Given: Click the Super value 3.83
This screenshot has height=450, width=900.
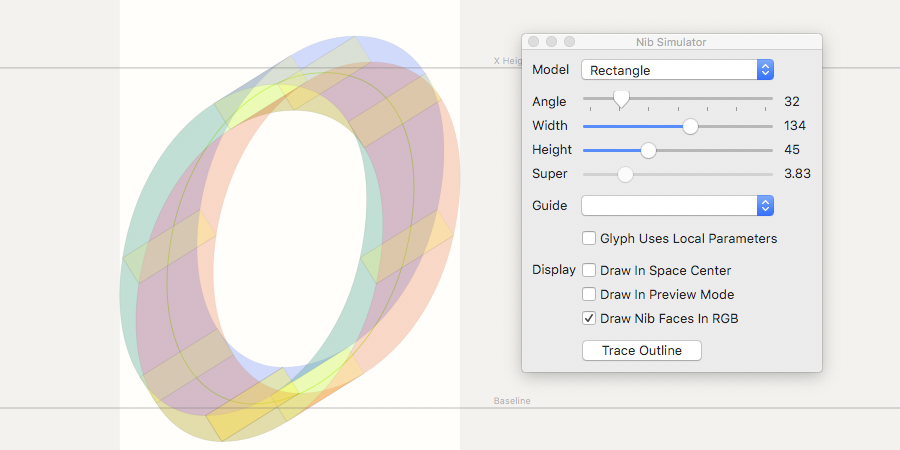Looking at the screenshot, I should [x=797, y=174].
